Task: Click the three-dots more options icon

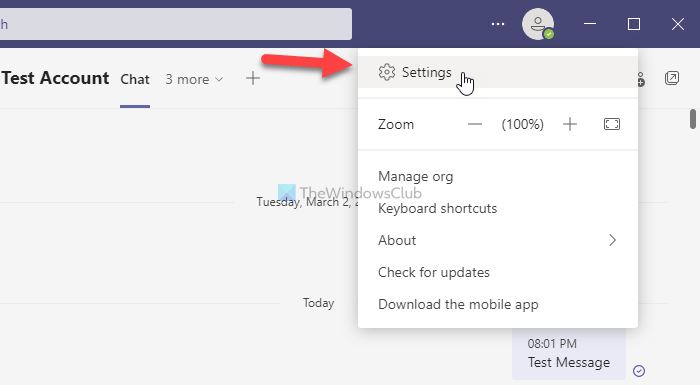Action: pyautogui.click(x=498, y=24)
